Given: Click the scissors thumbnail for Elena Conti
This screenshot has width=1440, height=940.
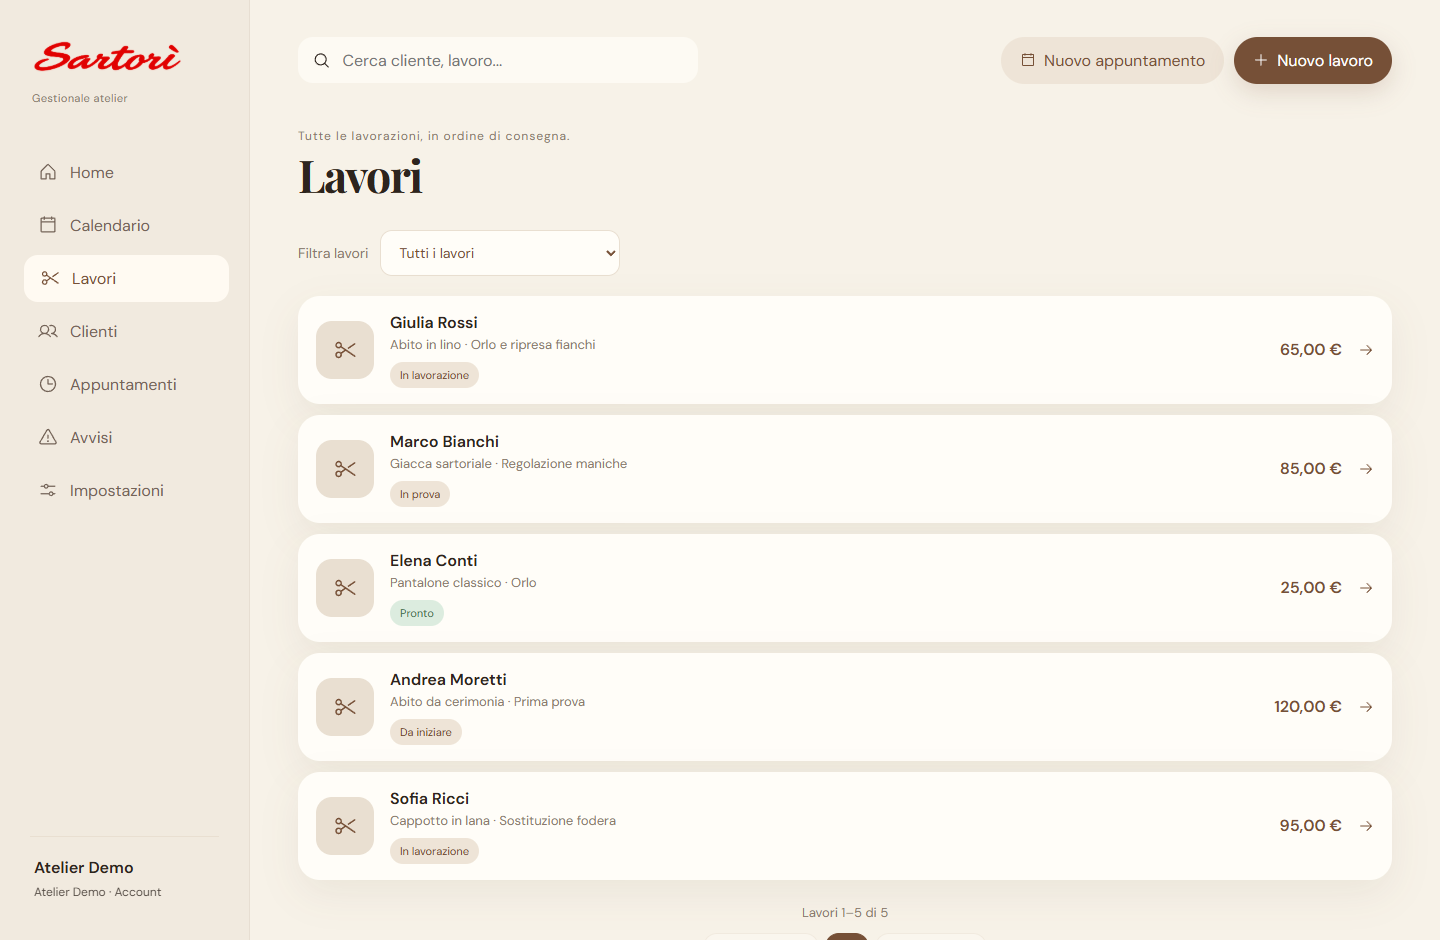Looking at the screenshot, I should coord(345,588).
